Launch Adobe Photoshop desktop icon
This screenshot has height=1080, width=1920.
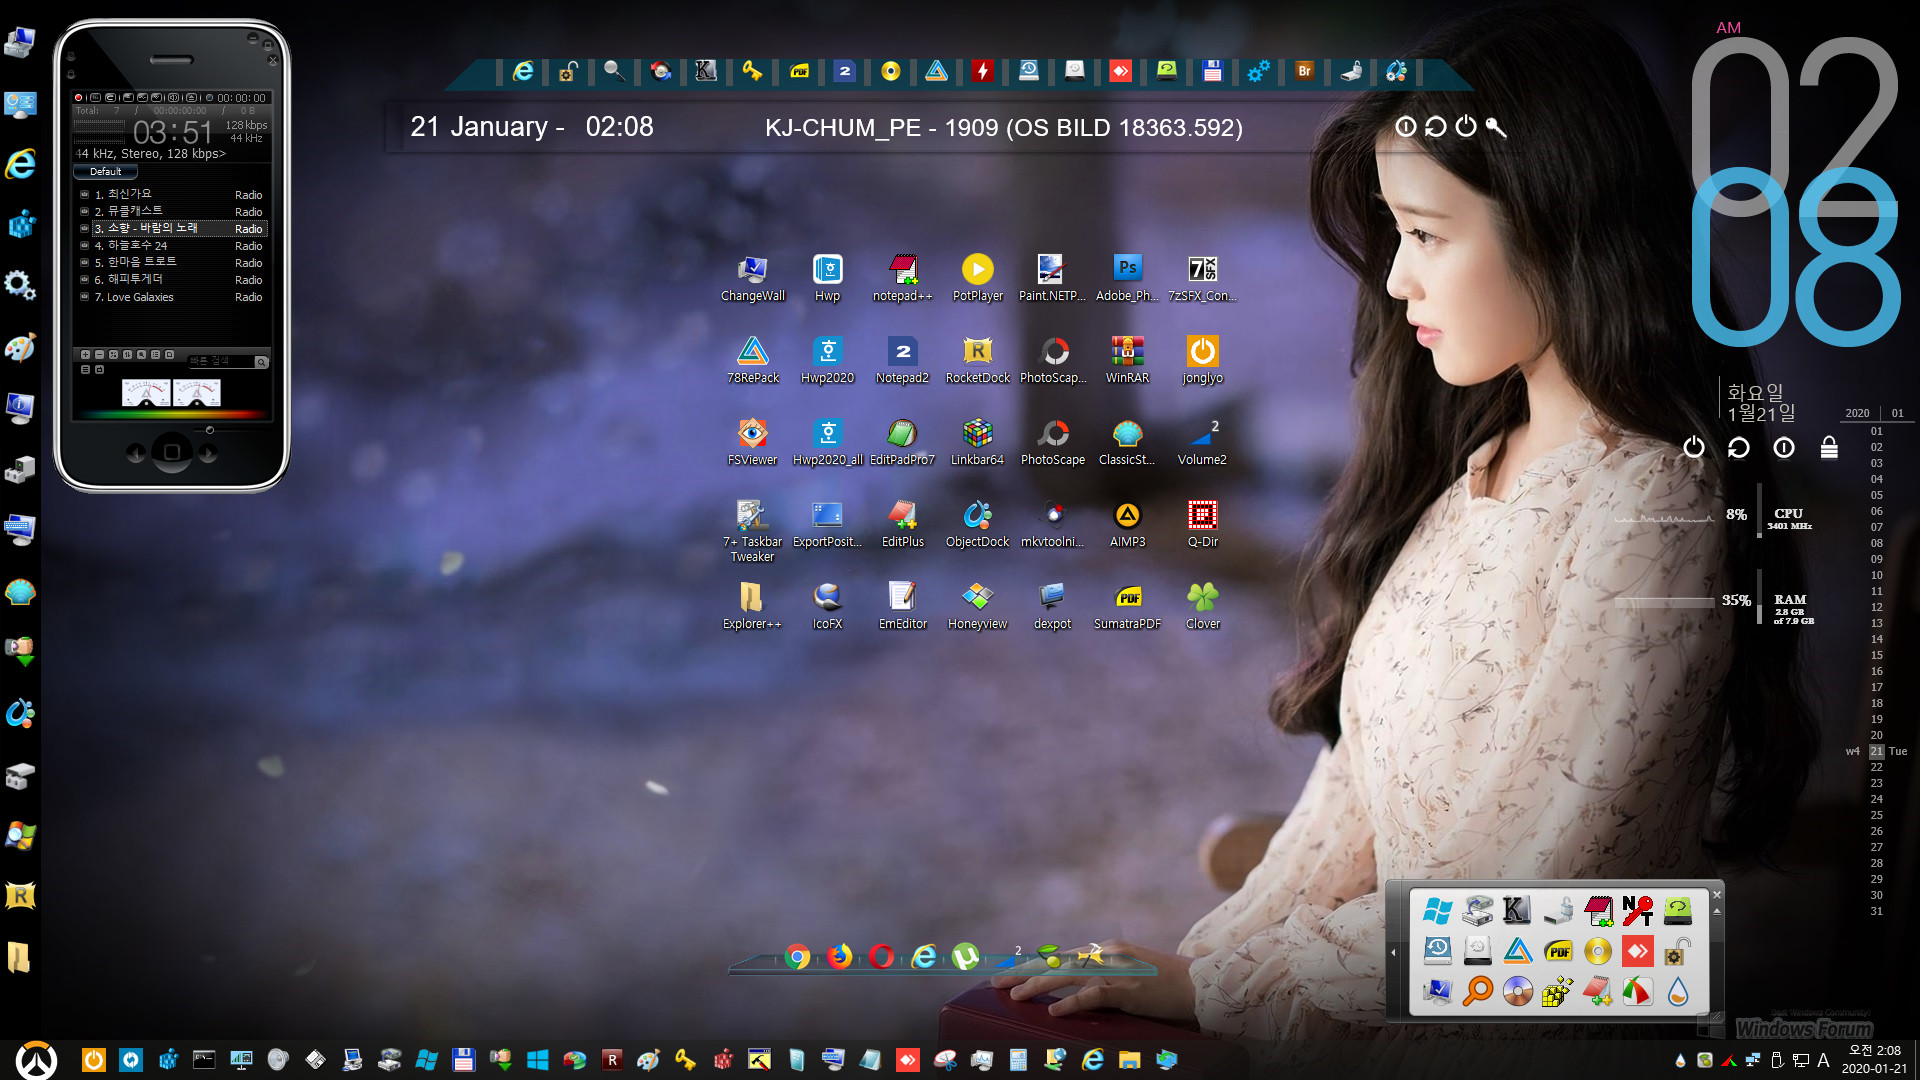[x=1127, y=278]
